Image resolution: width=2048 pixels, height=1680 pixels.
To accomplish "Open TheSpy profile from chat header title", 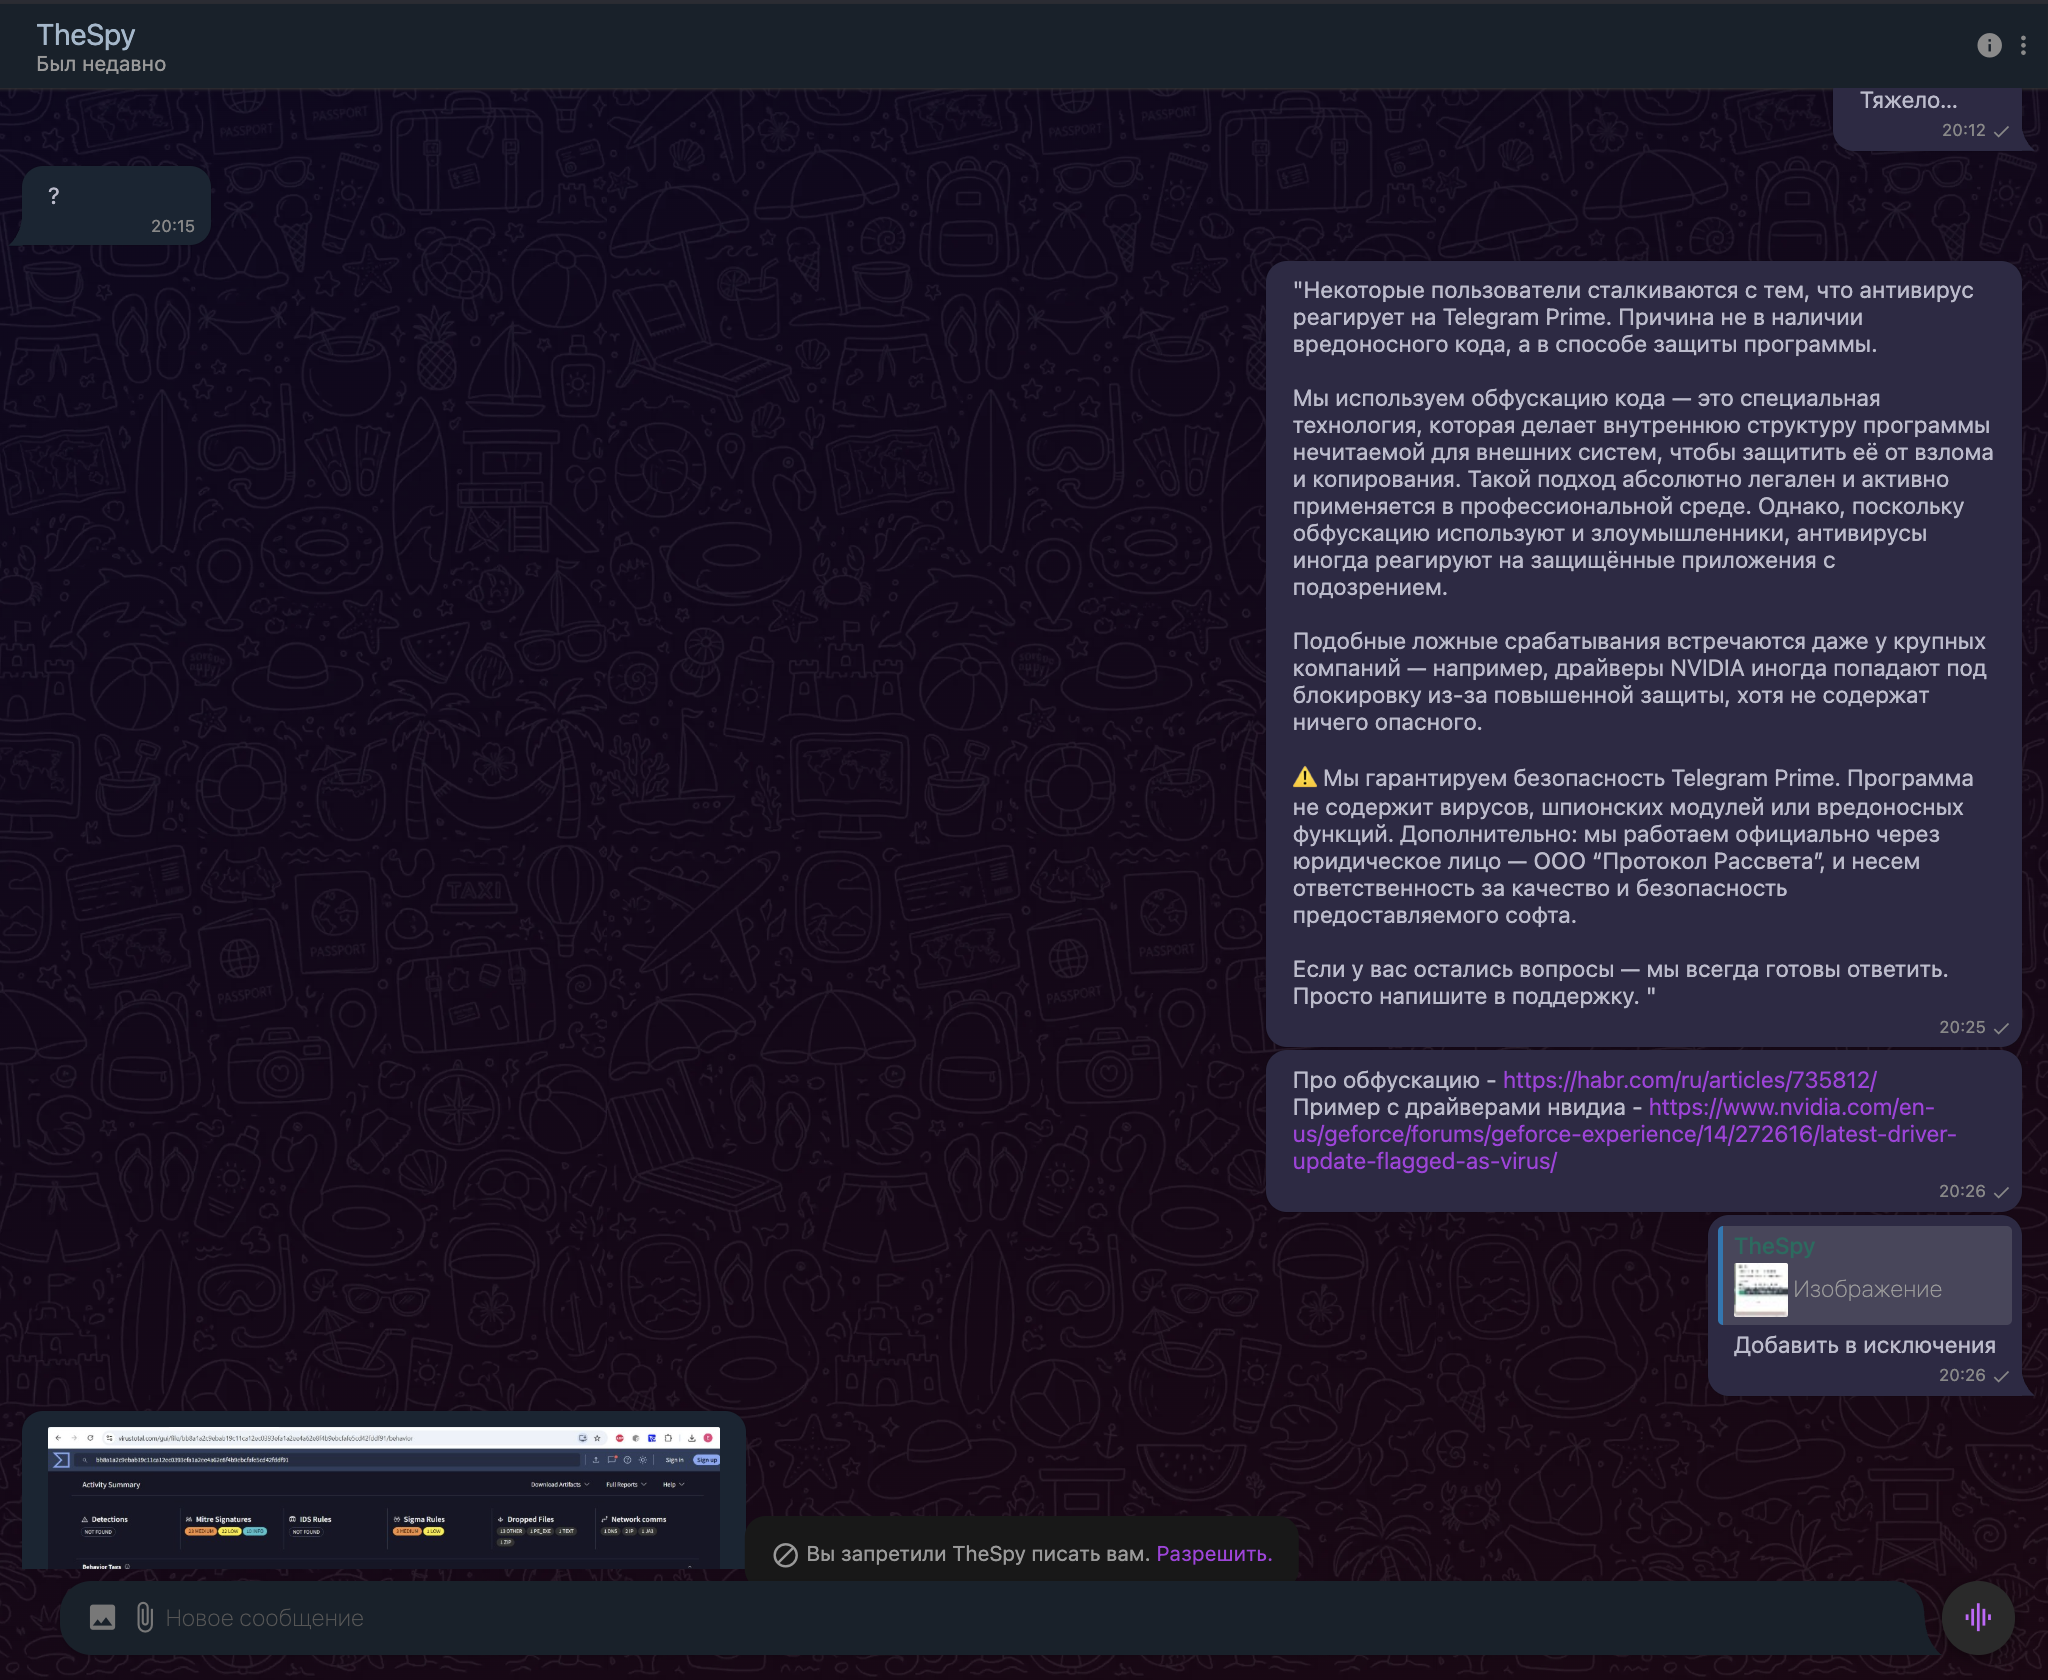I will point(86,35).
